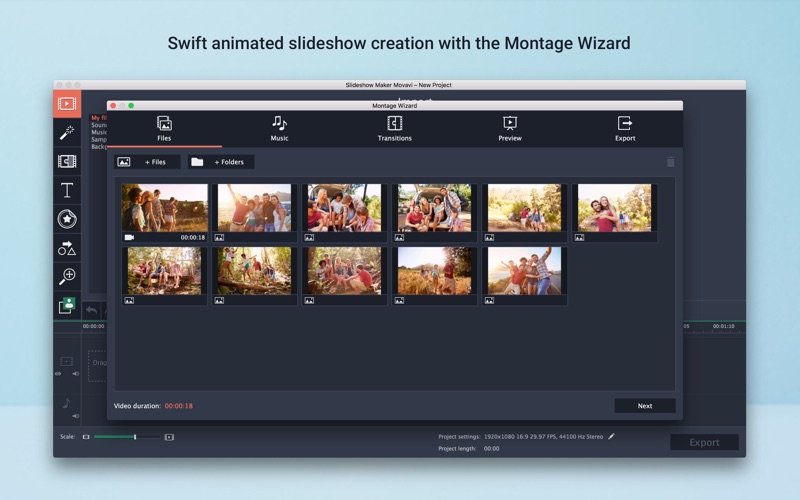Image resolution: width=800 pixels, height=500 pixels.
Task: Select thumbnail of people walking in golden field
Action: coord(435,276)
